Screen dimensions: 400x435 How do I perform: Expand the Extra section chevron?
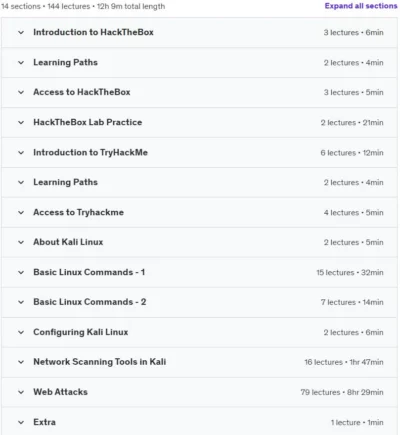tap(21, 422)
